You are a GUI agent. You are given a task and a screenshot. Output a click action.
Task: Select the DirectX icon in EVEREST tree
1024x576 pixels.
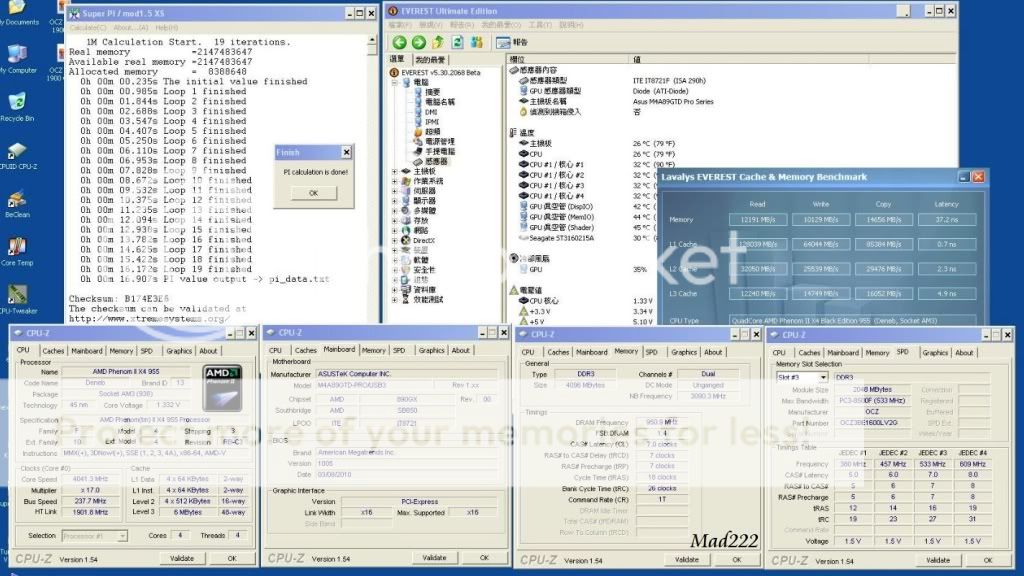pos(406,240)
